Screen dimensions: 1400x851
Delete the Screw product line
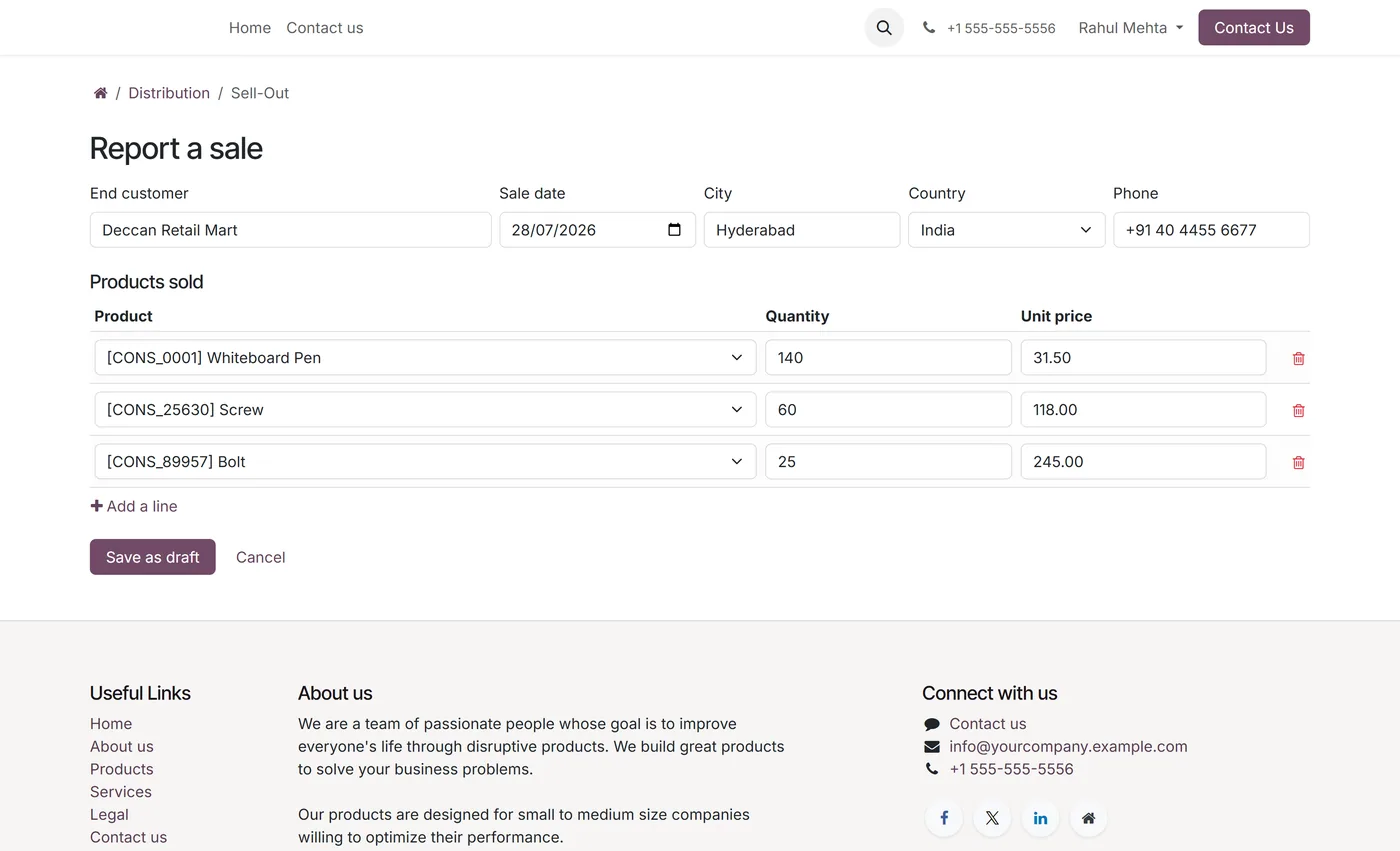1298,410
